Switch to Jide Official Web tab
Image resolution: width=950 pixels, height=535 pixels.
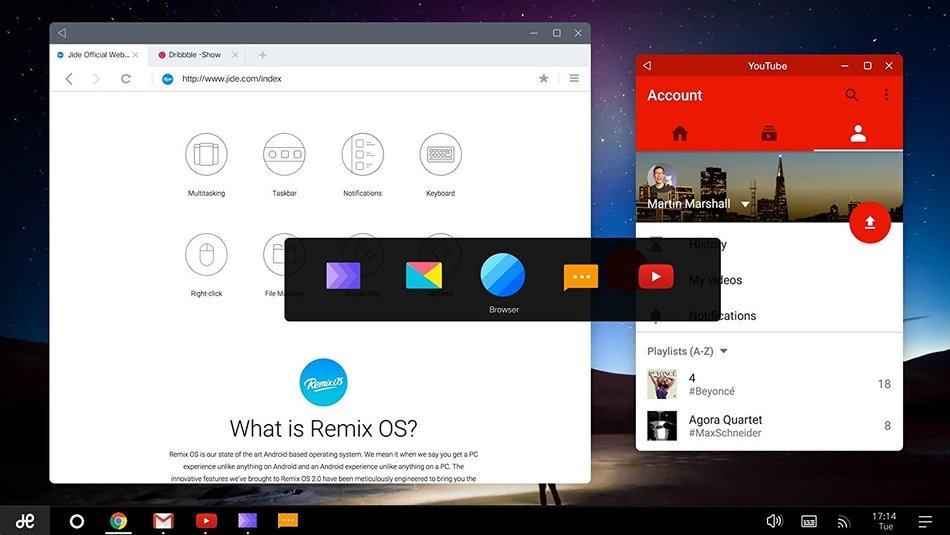pyautogui.click(x=98, y=55)
